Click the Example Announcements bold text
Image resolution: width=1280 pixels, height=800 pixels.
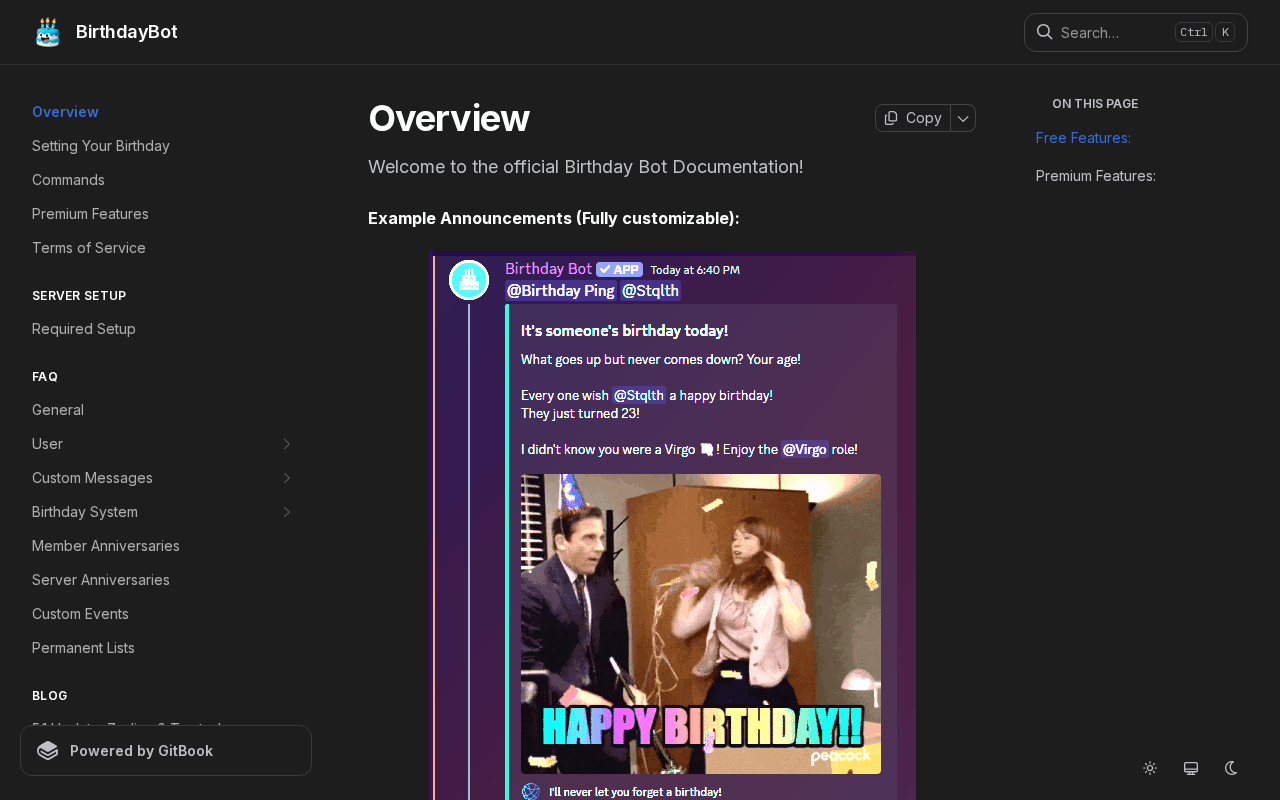[x=554, y=218]
